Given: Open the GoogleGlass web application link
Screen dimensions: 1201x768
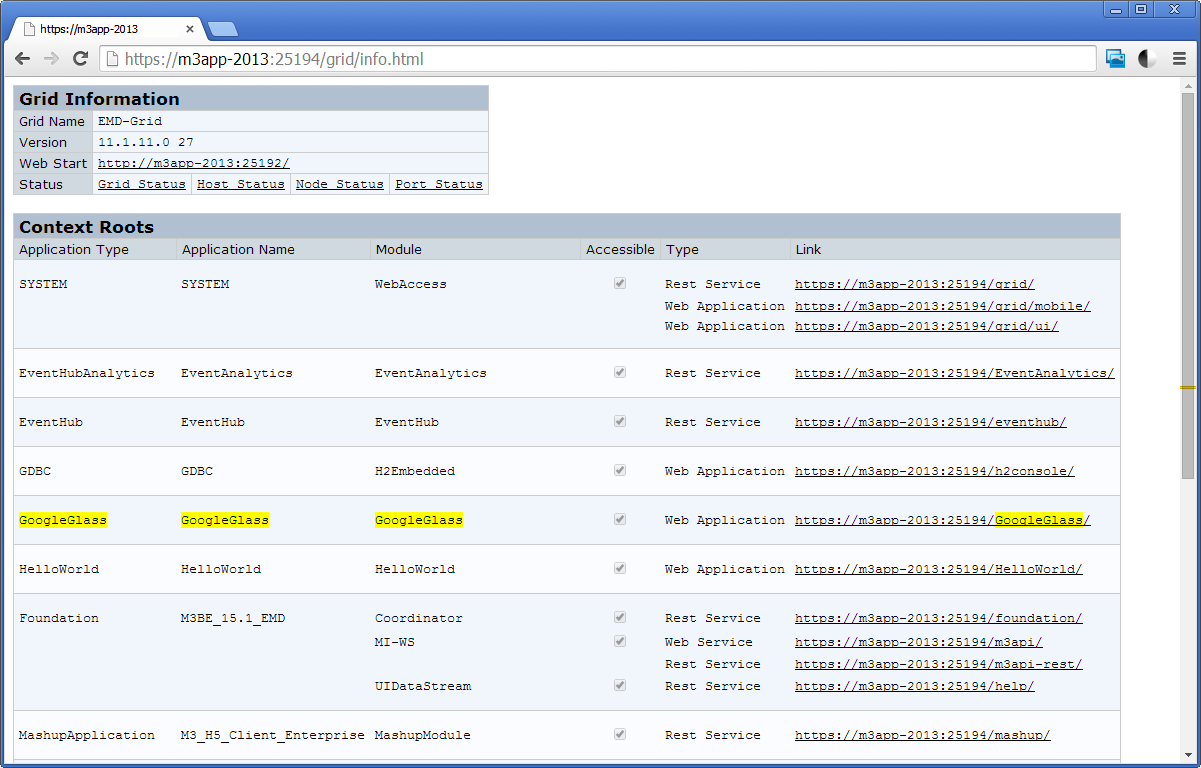Looking at the screenshot, I should point(942,520).
